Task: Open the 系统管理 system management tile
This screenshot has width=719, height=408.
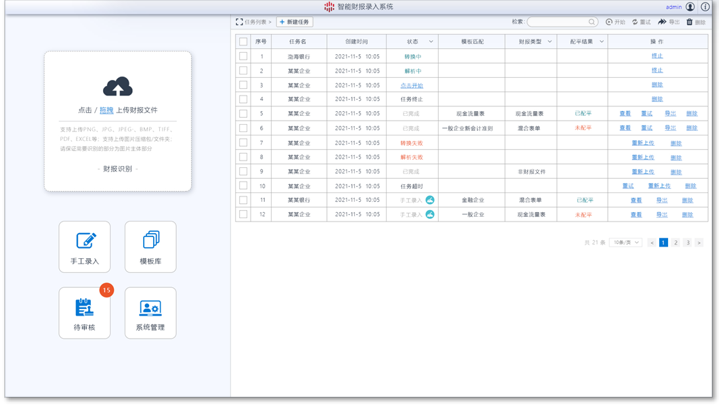Action: [x=150, y=312]
